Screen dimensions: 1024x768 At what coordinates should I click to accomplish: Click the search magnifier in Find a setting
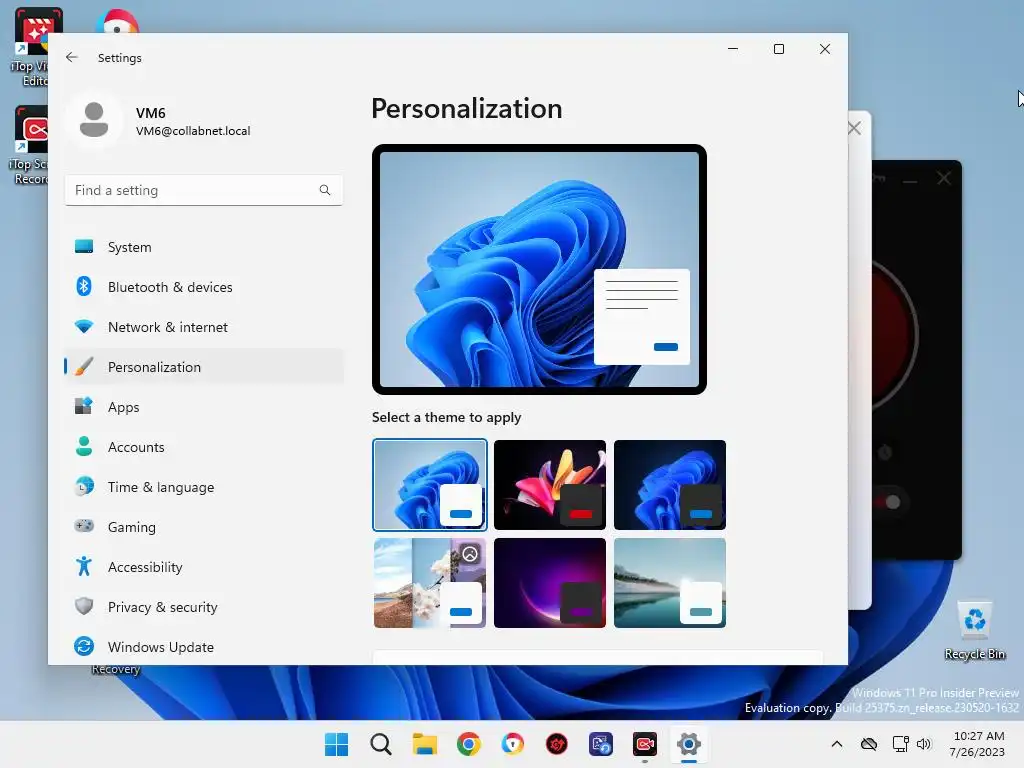(325, 190)
